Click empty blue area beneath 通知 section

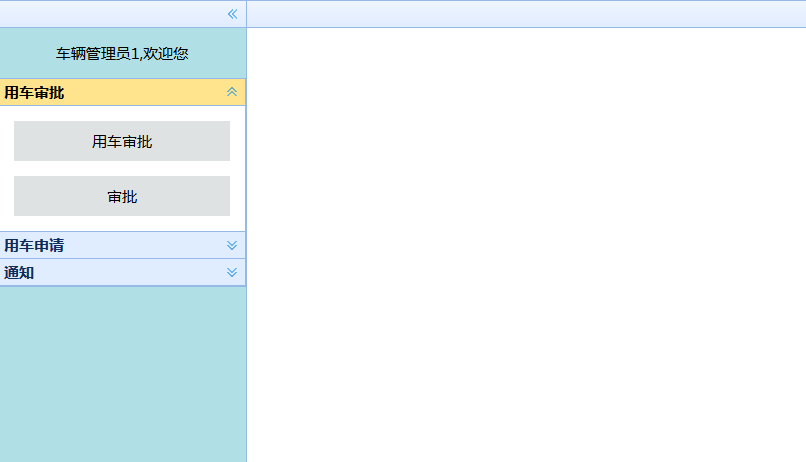click(122, 374)
